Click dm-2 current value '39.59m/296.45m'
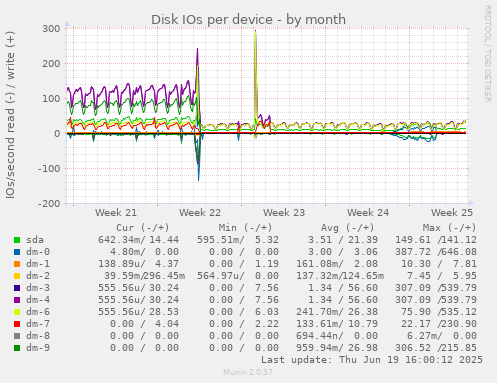Viewport: 497px width, 383px height. [x=144, y=276]
